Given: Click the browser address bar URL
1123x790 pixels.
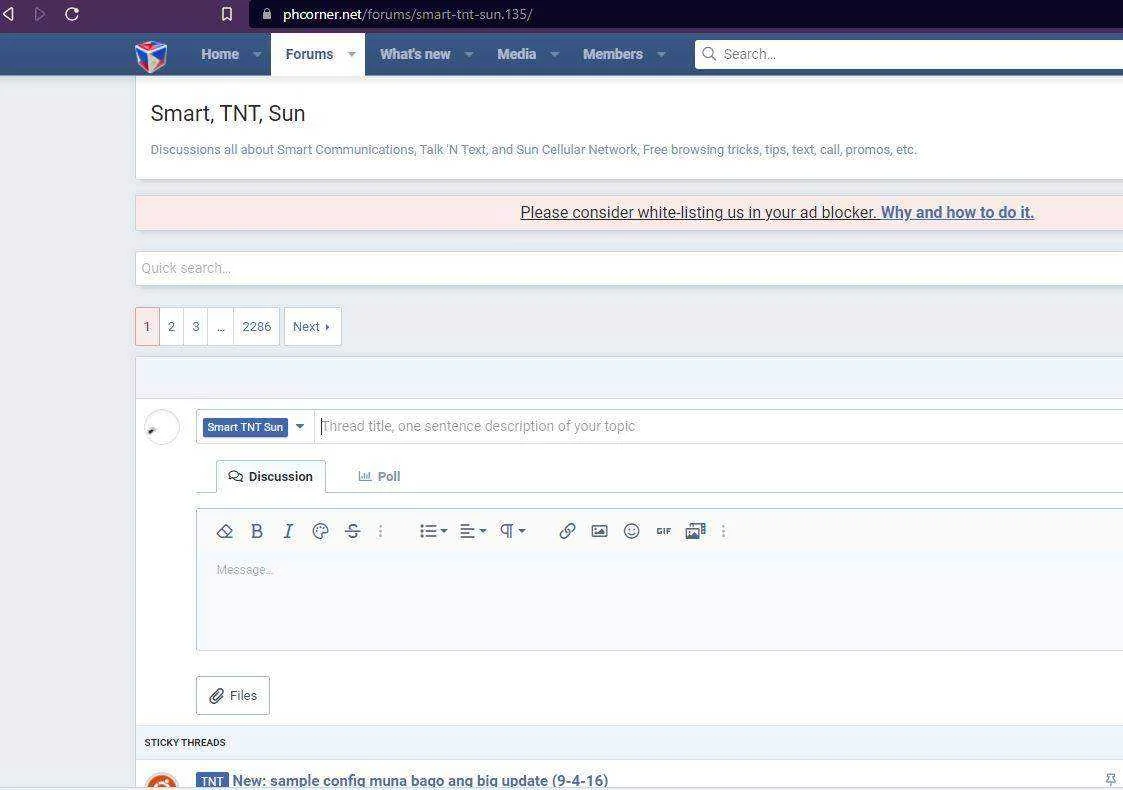Looking at the screenshot, I should [407, 14].
